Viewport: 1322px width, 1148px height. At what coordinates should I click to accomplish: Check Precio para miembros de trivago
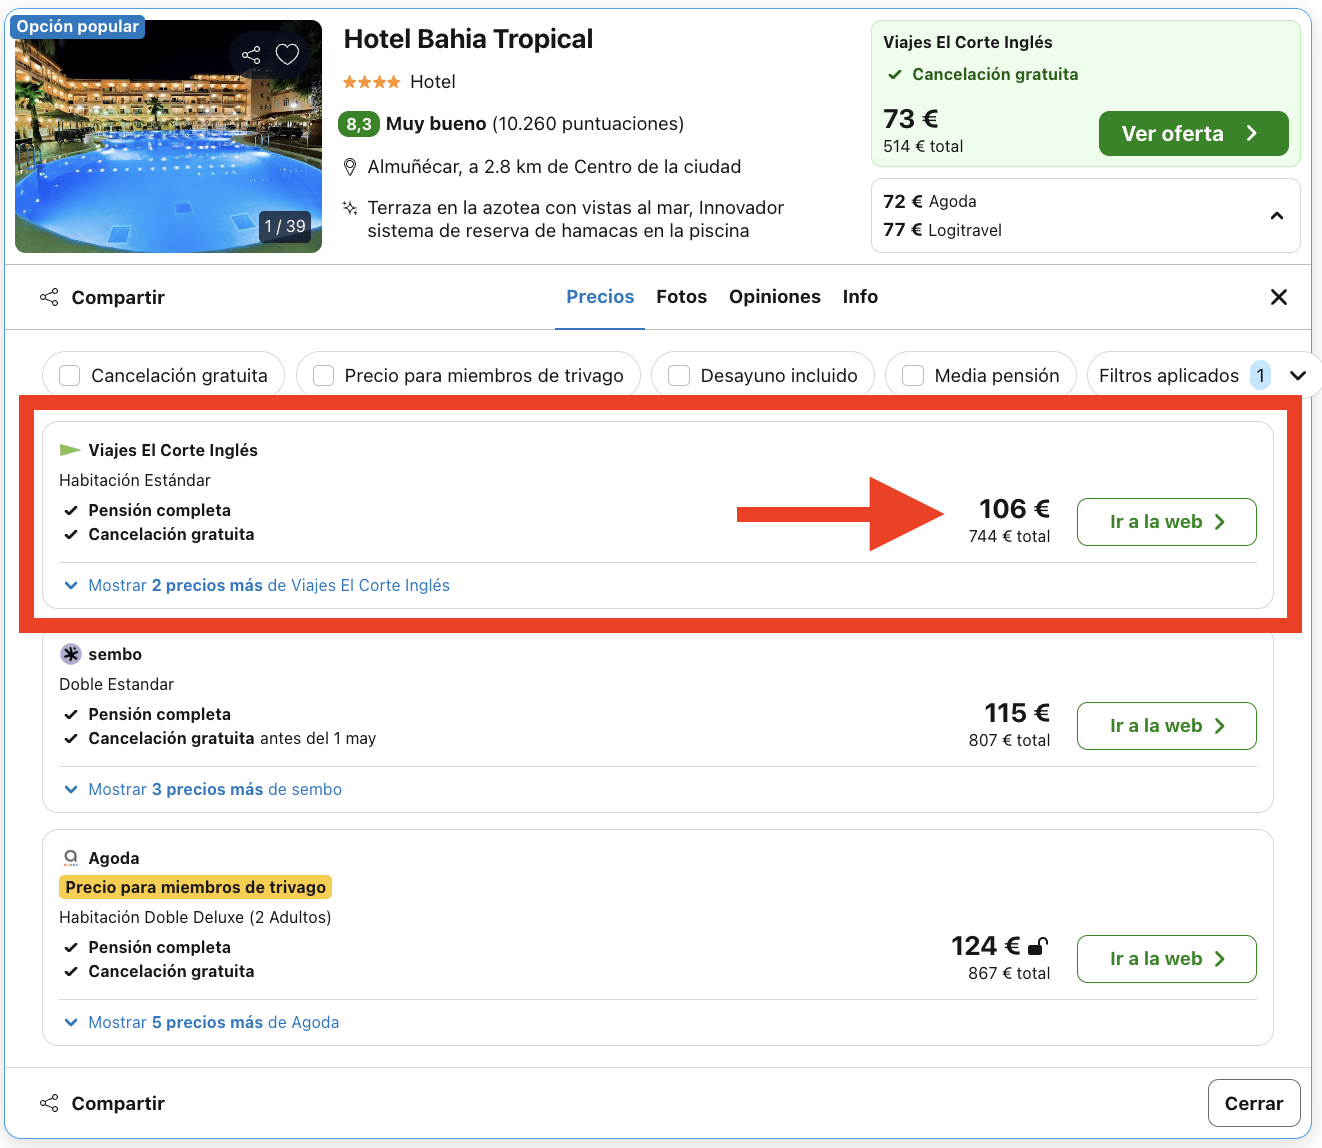(x=323, y=375)
